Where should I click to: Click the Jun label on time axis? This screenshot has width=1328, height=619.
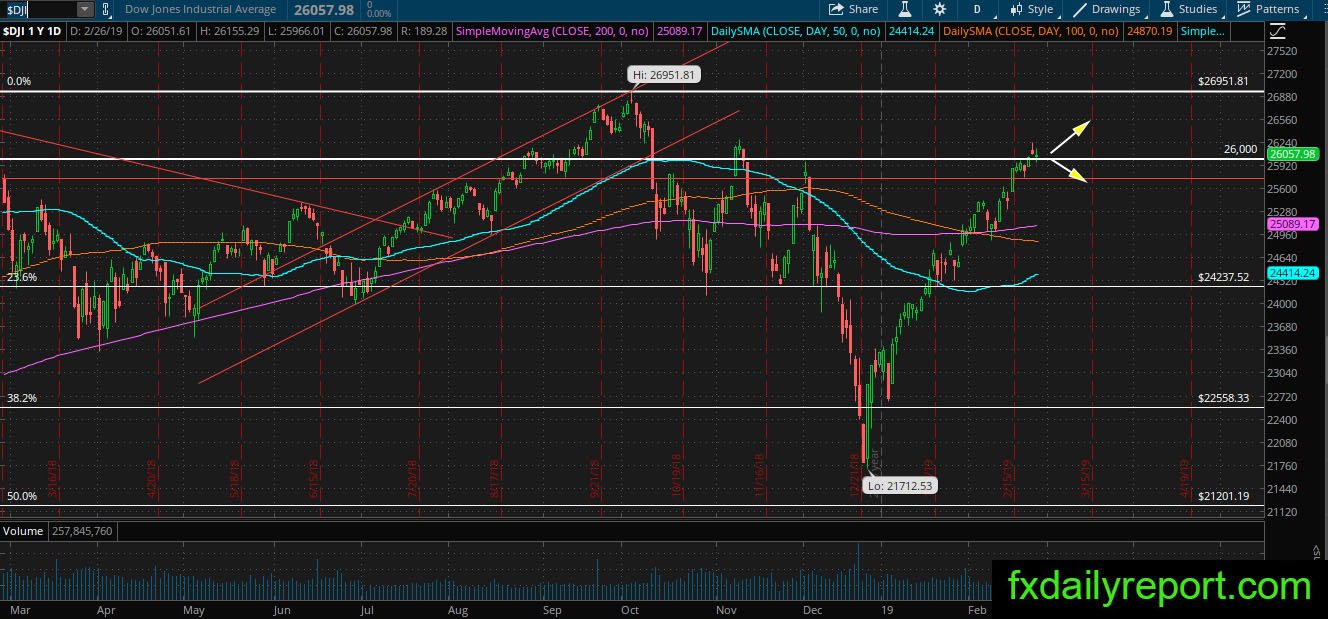(x=282, y=608)
